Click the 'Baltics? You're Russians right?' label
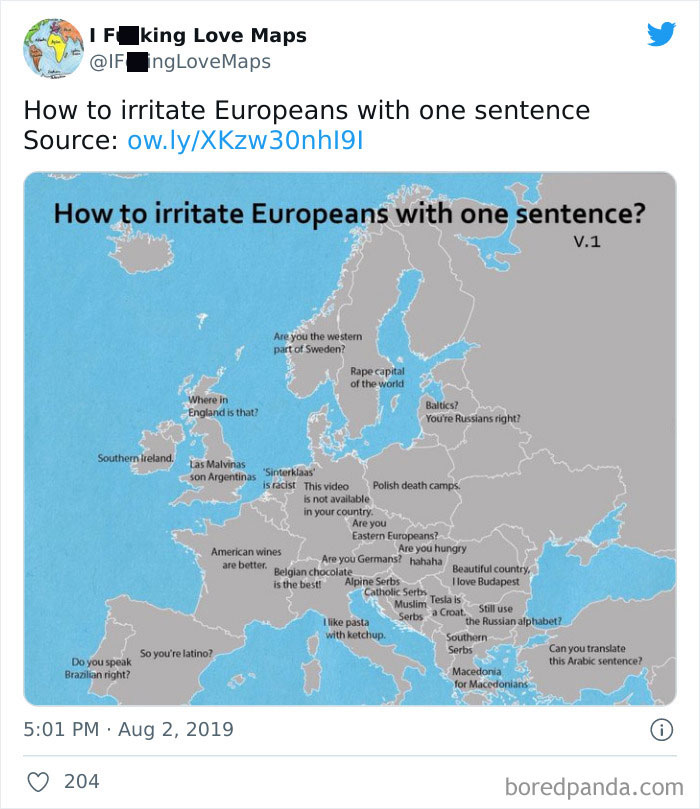The height and width of the screenshot is (809, 700). tap(473, 412)
